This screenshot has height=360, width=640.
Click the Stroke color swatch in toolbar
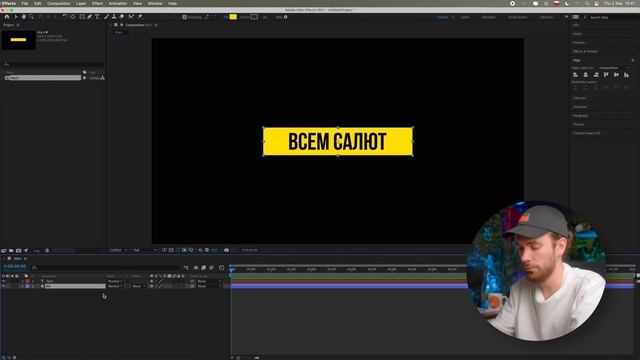[254, 17]
